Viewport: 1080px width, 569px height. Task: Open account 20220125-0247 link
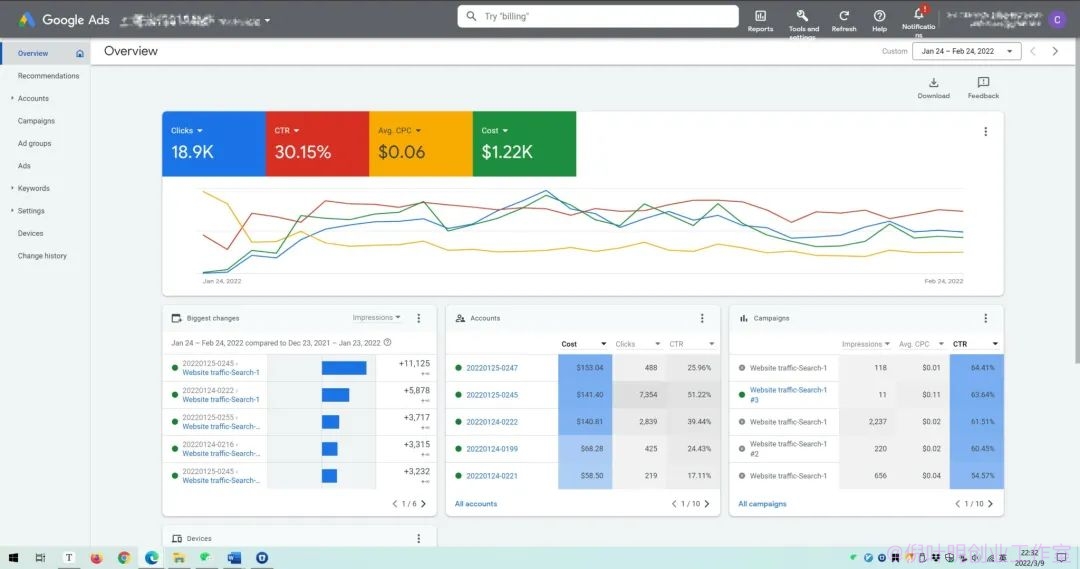click(492, 368)
